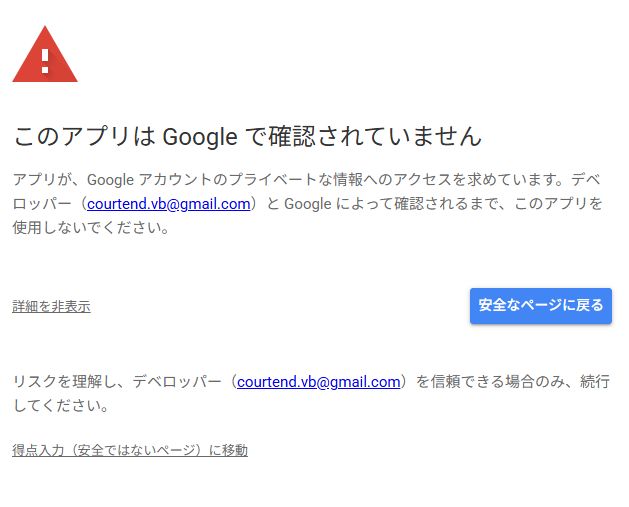
Task: Click the trailing line してください。
Action: pos(60,406)
